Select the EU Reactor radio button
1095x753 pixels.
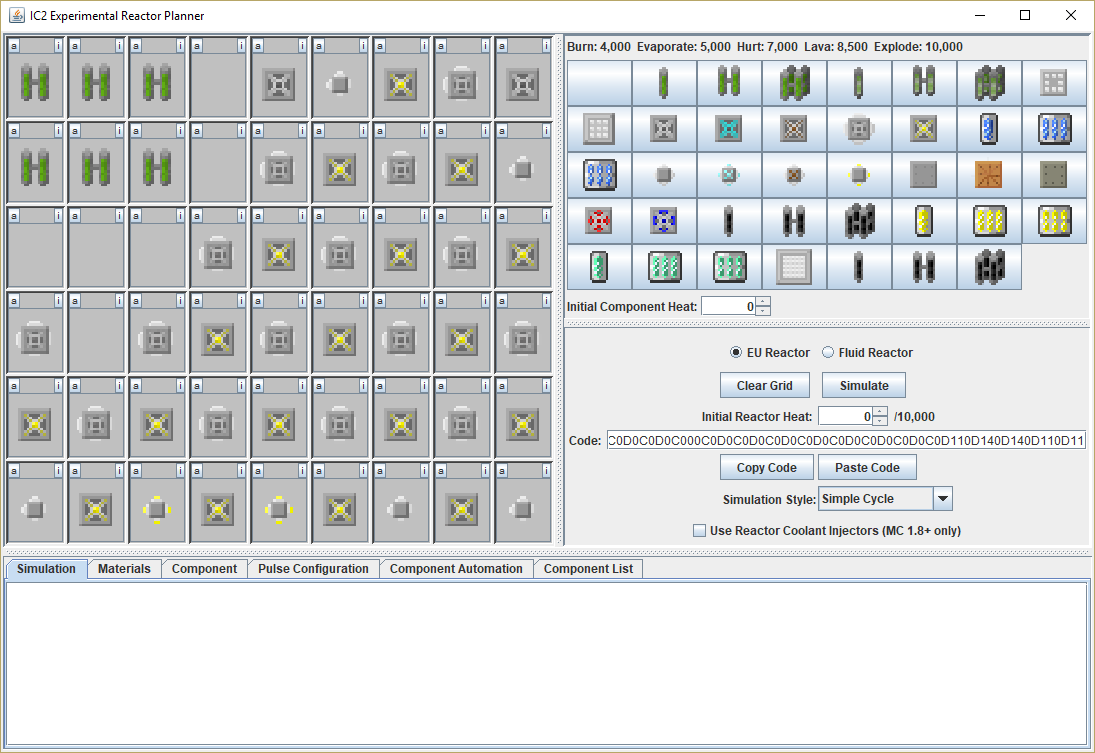coord(737,353)
